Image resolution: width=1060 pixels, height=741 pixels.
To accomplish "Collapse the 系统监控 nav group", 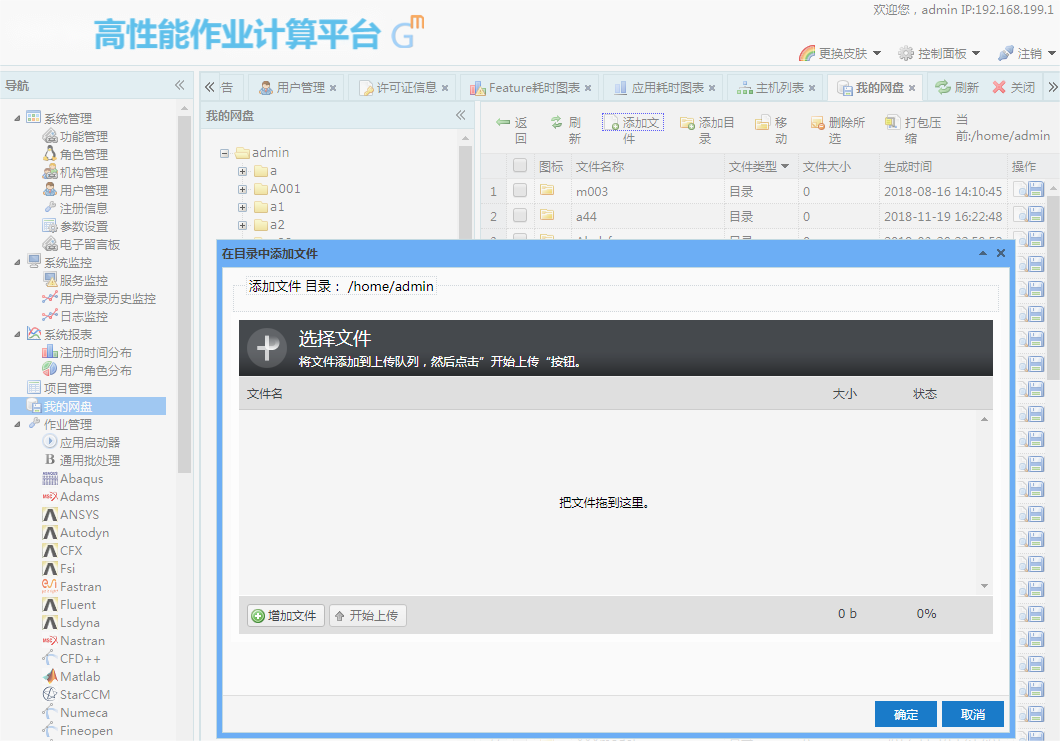I will (x=17, y=262).
